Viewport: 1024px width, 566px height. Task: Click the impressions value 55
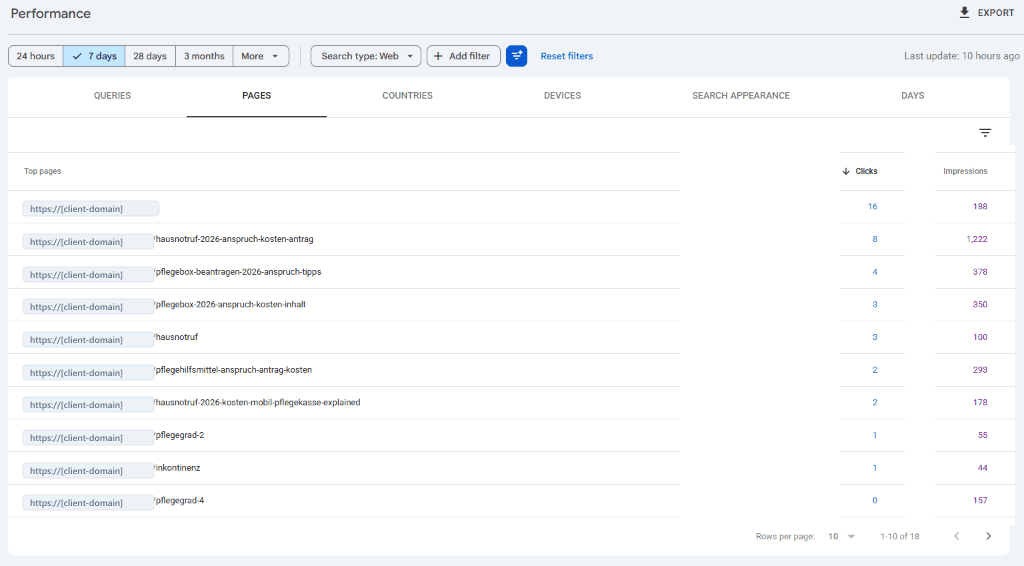click(x=982, y=435)
